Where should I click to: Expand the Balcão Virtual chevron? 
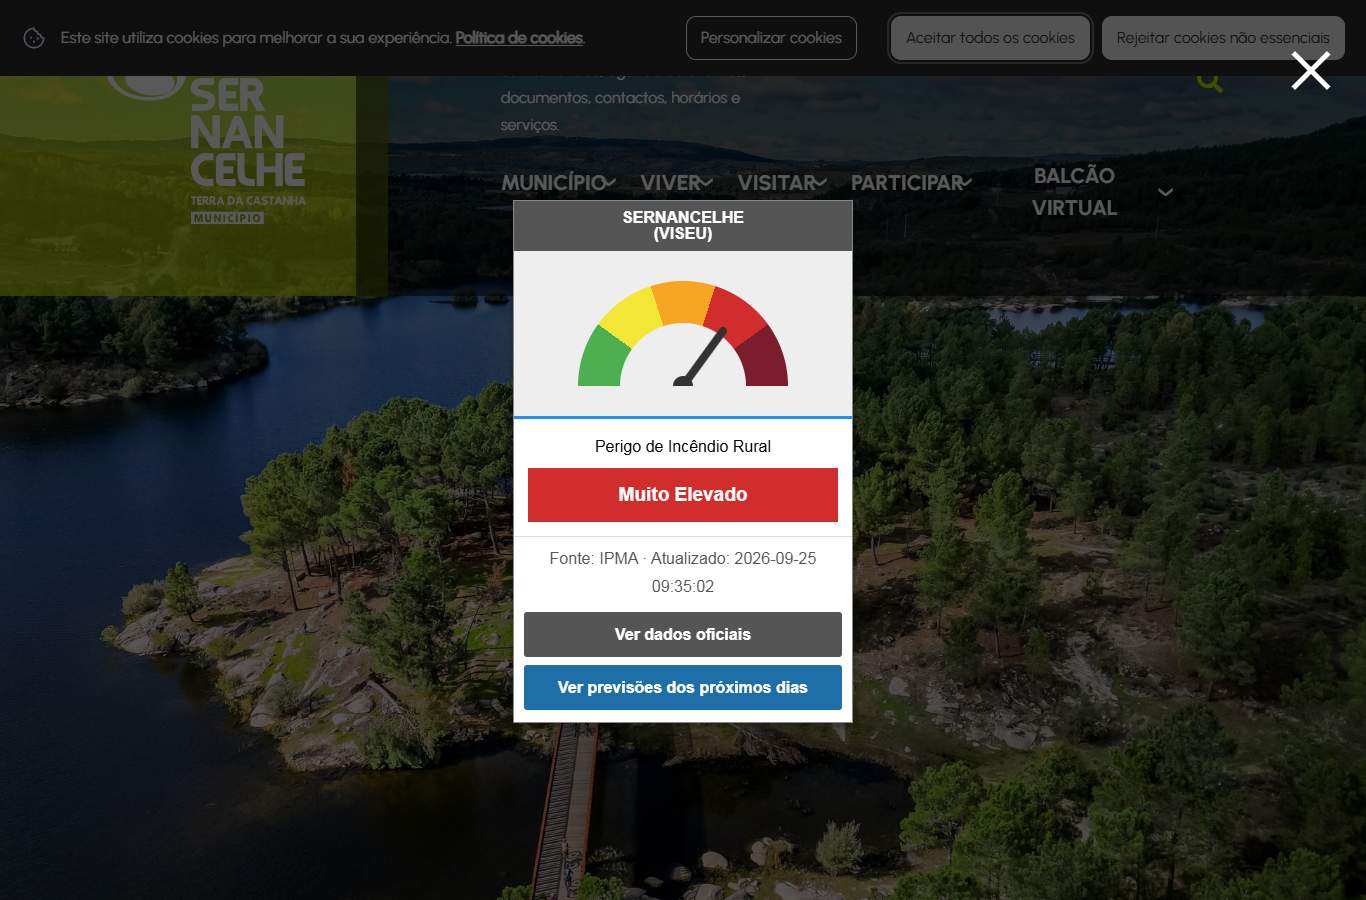(1165, 192)
